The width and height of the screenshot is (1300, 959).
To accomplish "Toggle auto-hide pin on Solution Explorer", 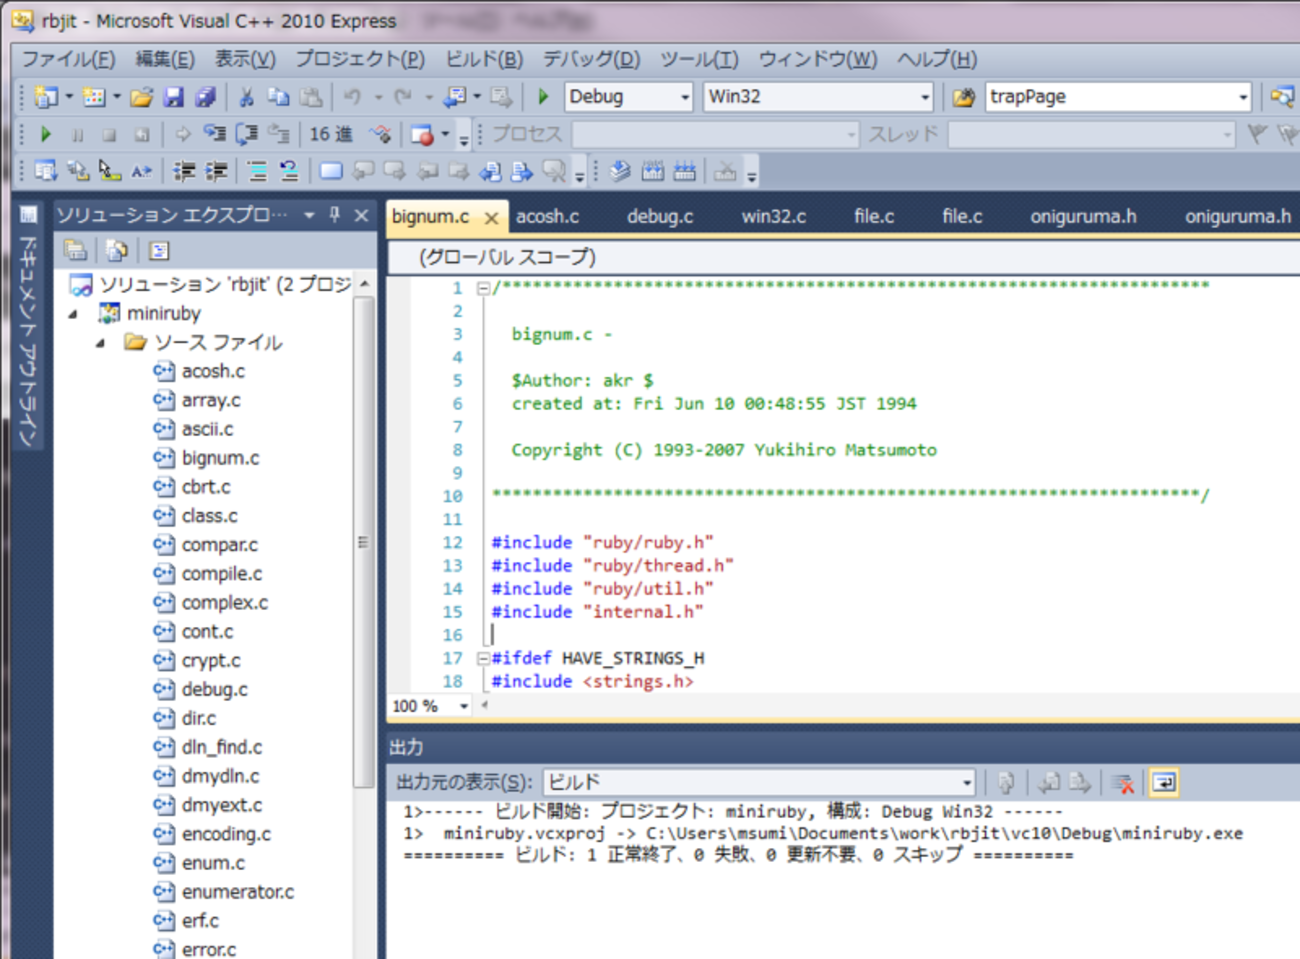I will pos(335,215).
